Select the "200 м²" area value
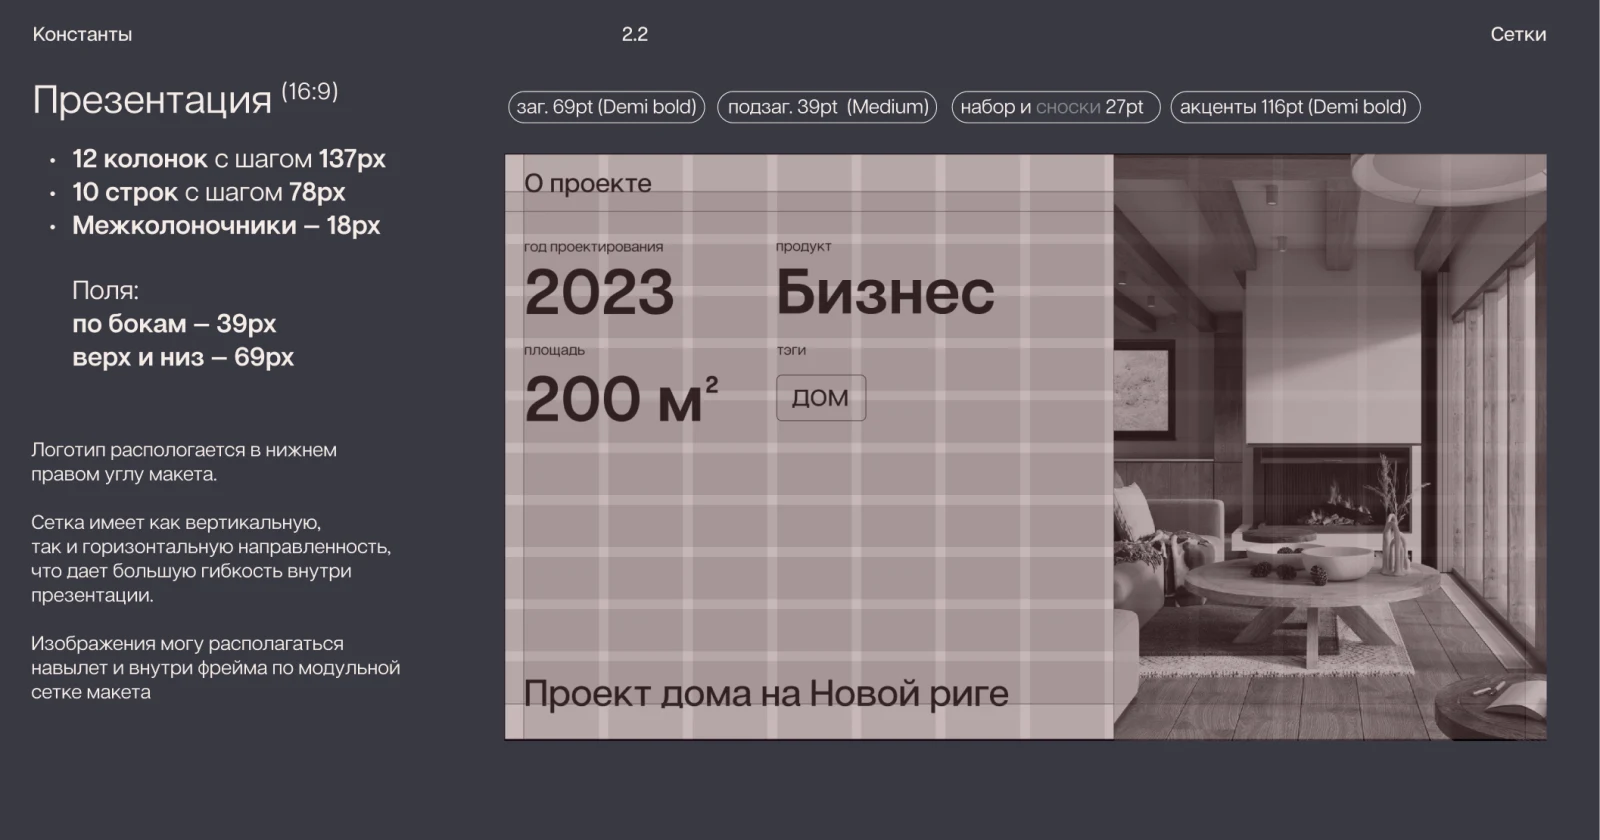This screenshot has width=1600, height=840. (x=620, y=398)
